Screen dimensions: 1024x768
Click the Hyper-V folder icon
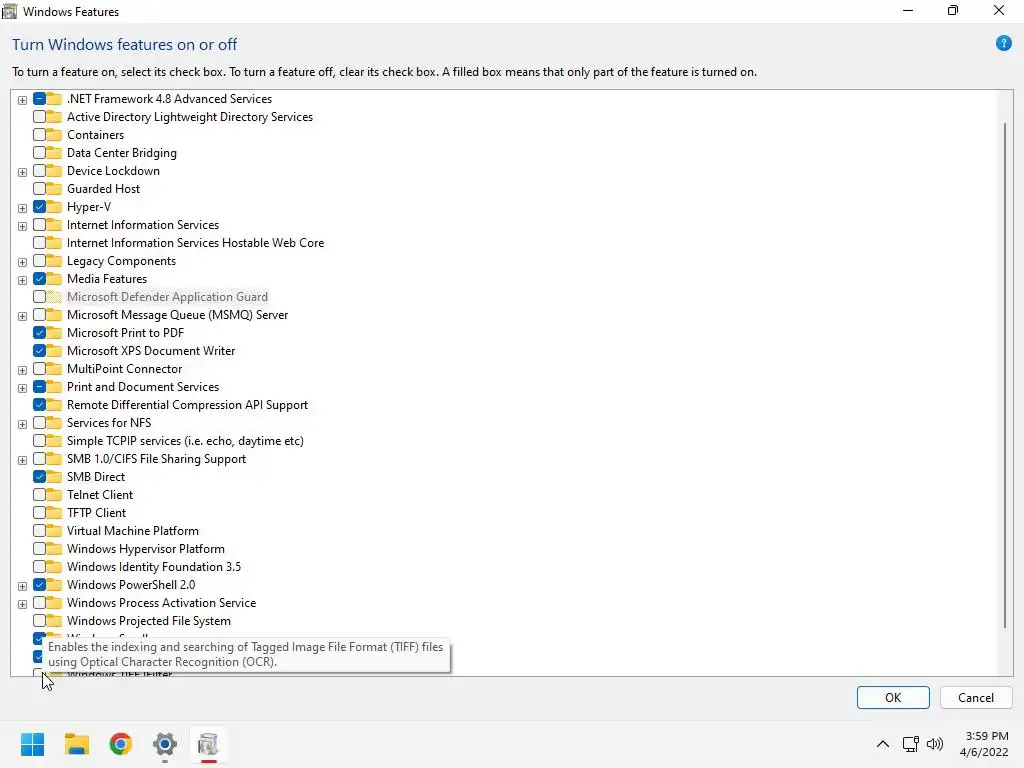(54, 207)
